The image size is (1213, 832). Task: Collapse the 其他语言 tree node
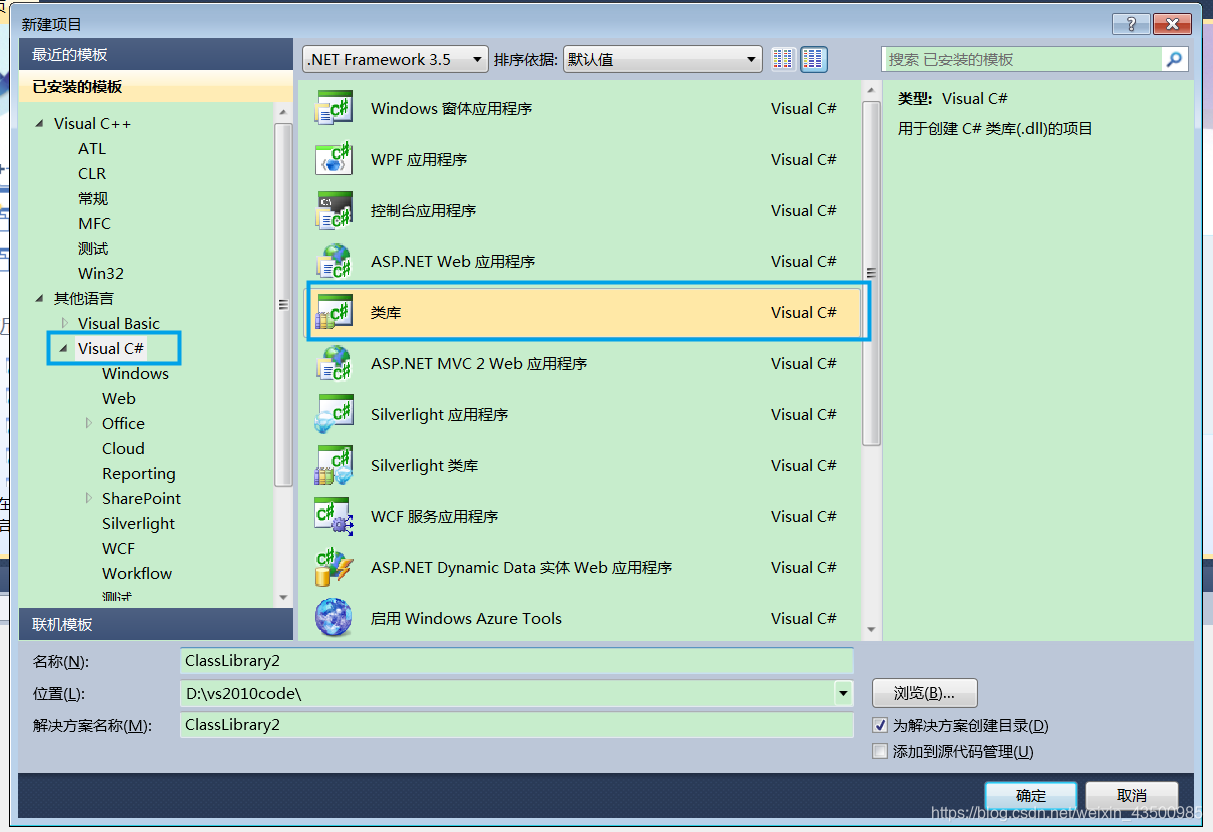pos(40,298)
